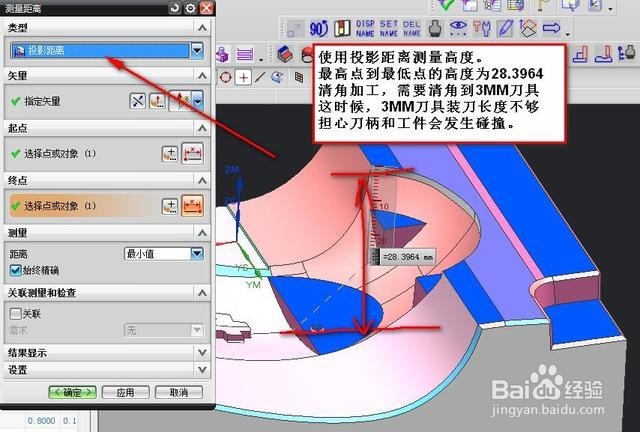The image size is (640, 432).
Task: Click the SET NAME toolbar icon
Action: [x=389, y=28]
